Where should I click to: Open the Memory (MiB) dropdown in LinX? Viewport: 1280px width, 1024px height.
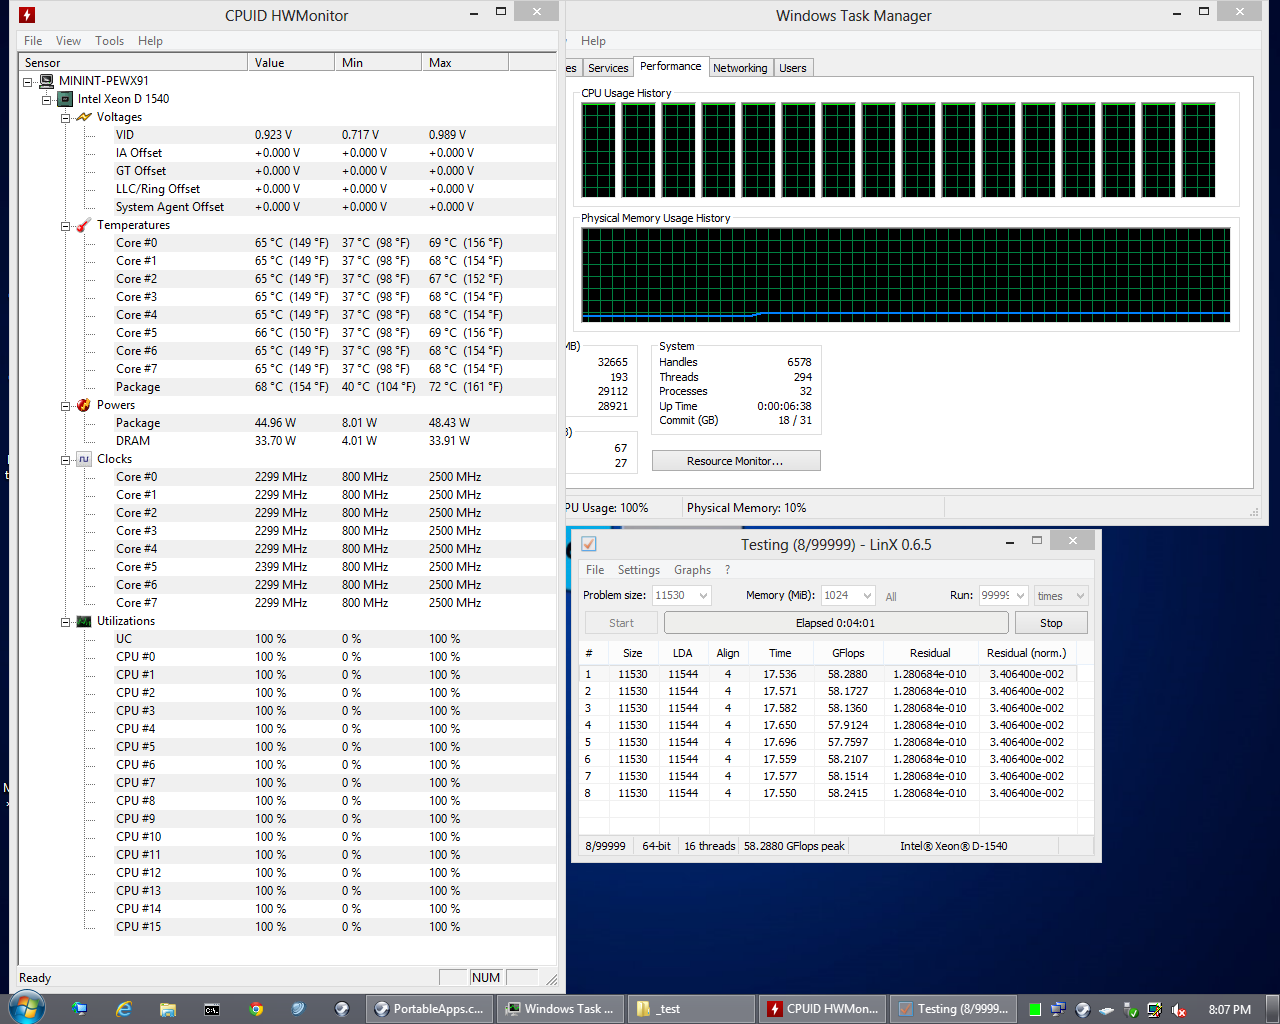(867, 595)
